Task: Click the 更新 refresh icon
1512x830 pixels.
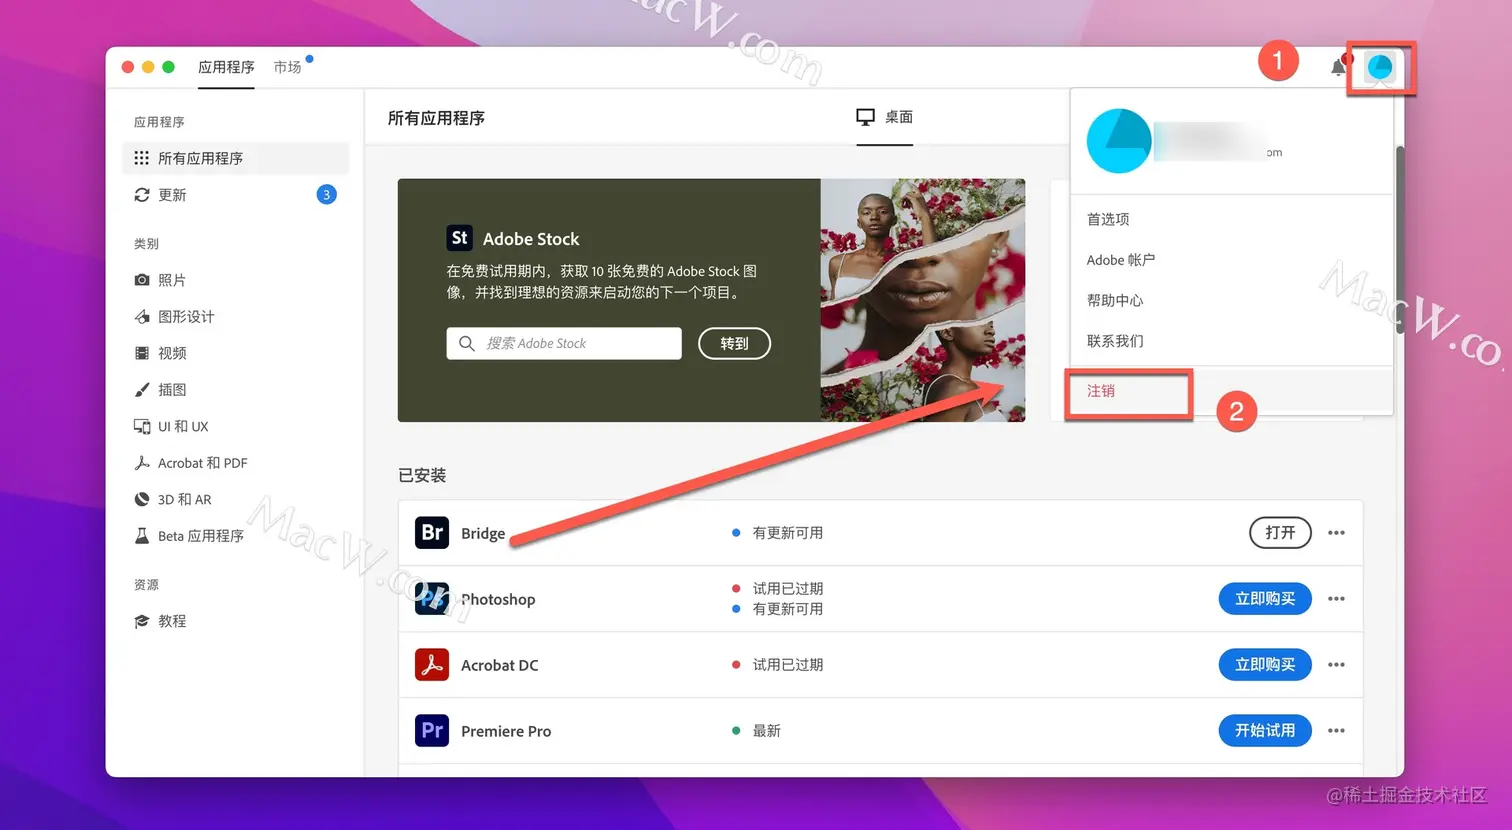Action: coord(142,195)
